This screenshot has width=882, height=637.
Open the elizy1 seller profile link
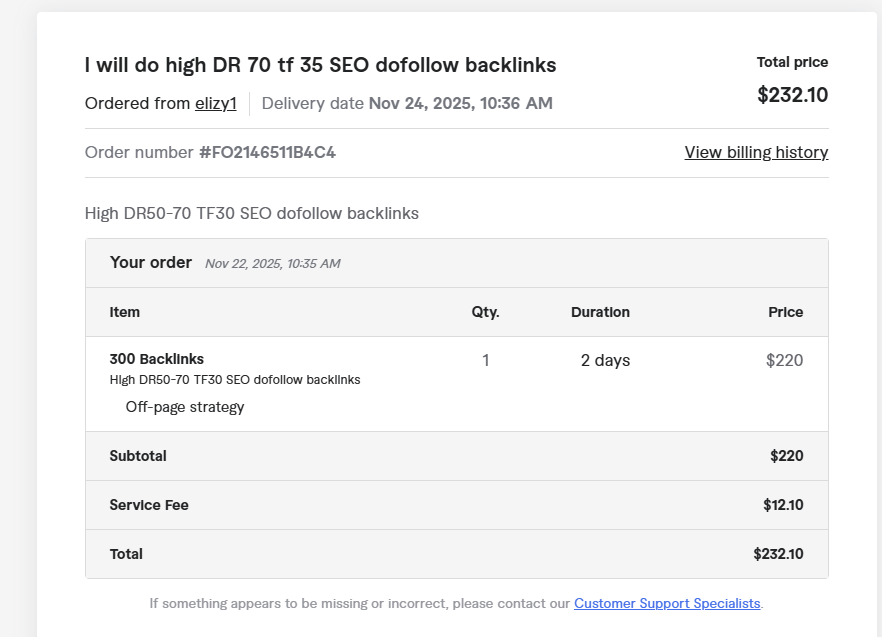pyautogui.click(x=215, y=103)
